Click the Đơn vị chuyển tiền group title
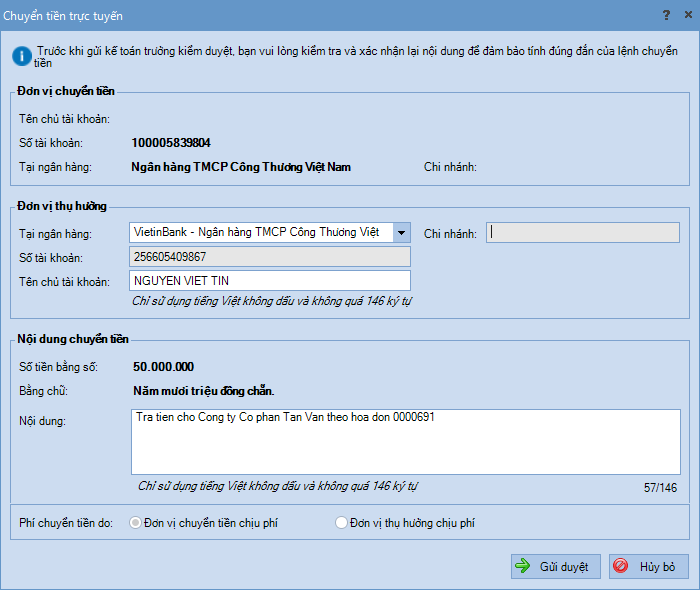The width and height of the screenshot is (700, 590). point(66,91)
